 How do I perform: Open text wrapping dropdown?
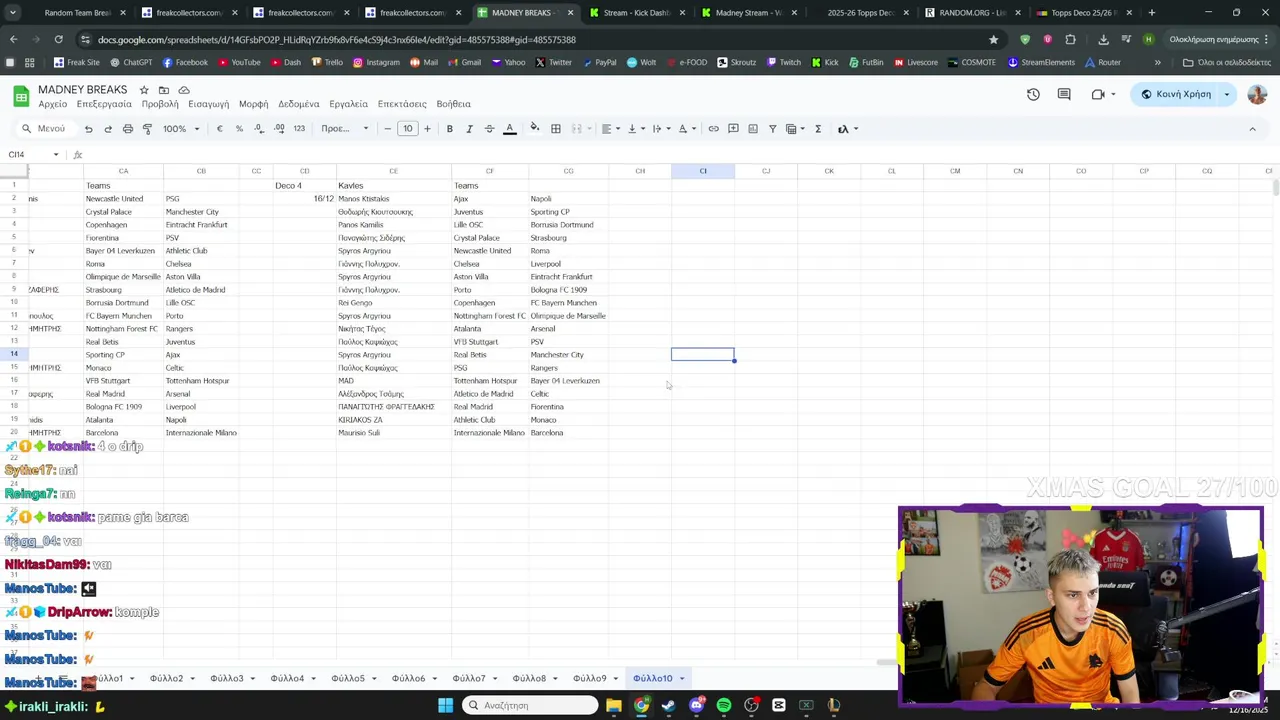pos(661,129)
